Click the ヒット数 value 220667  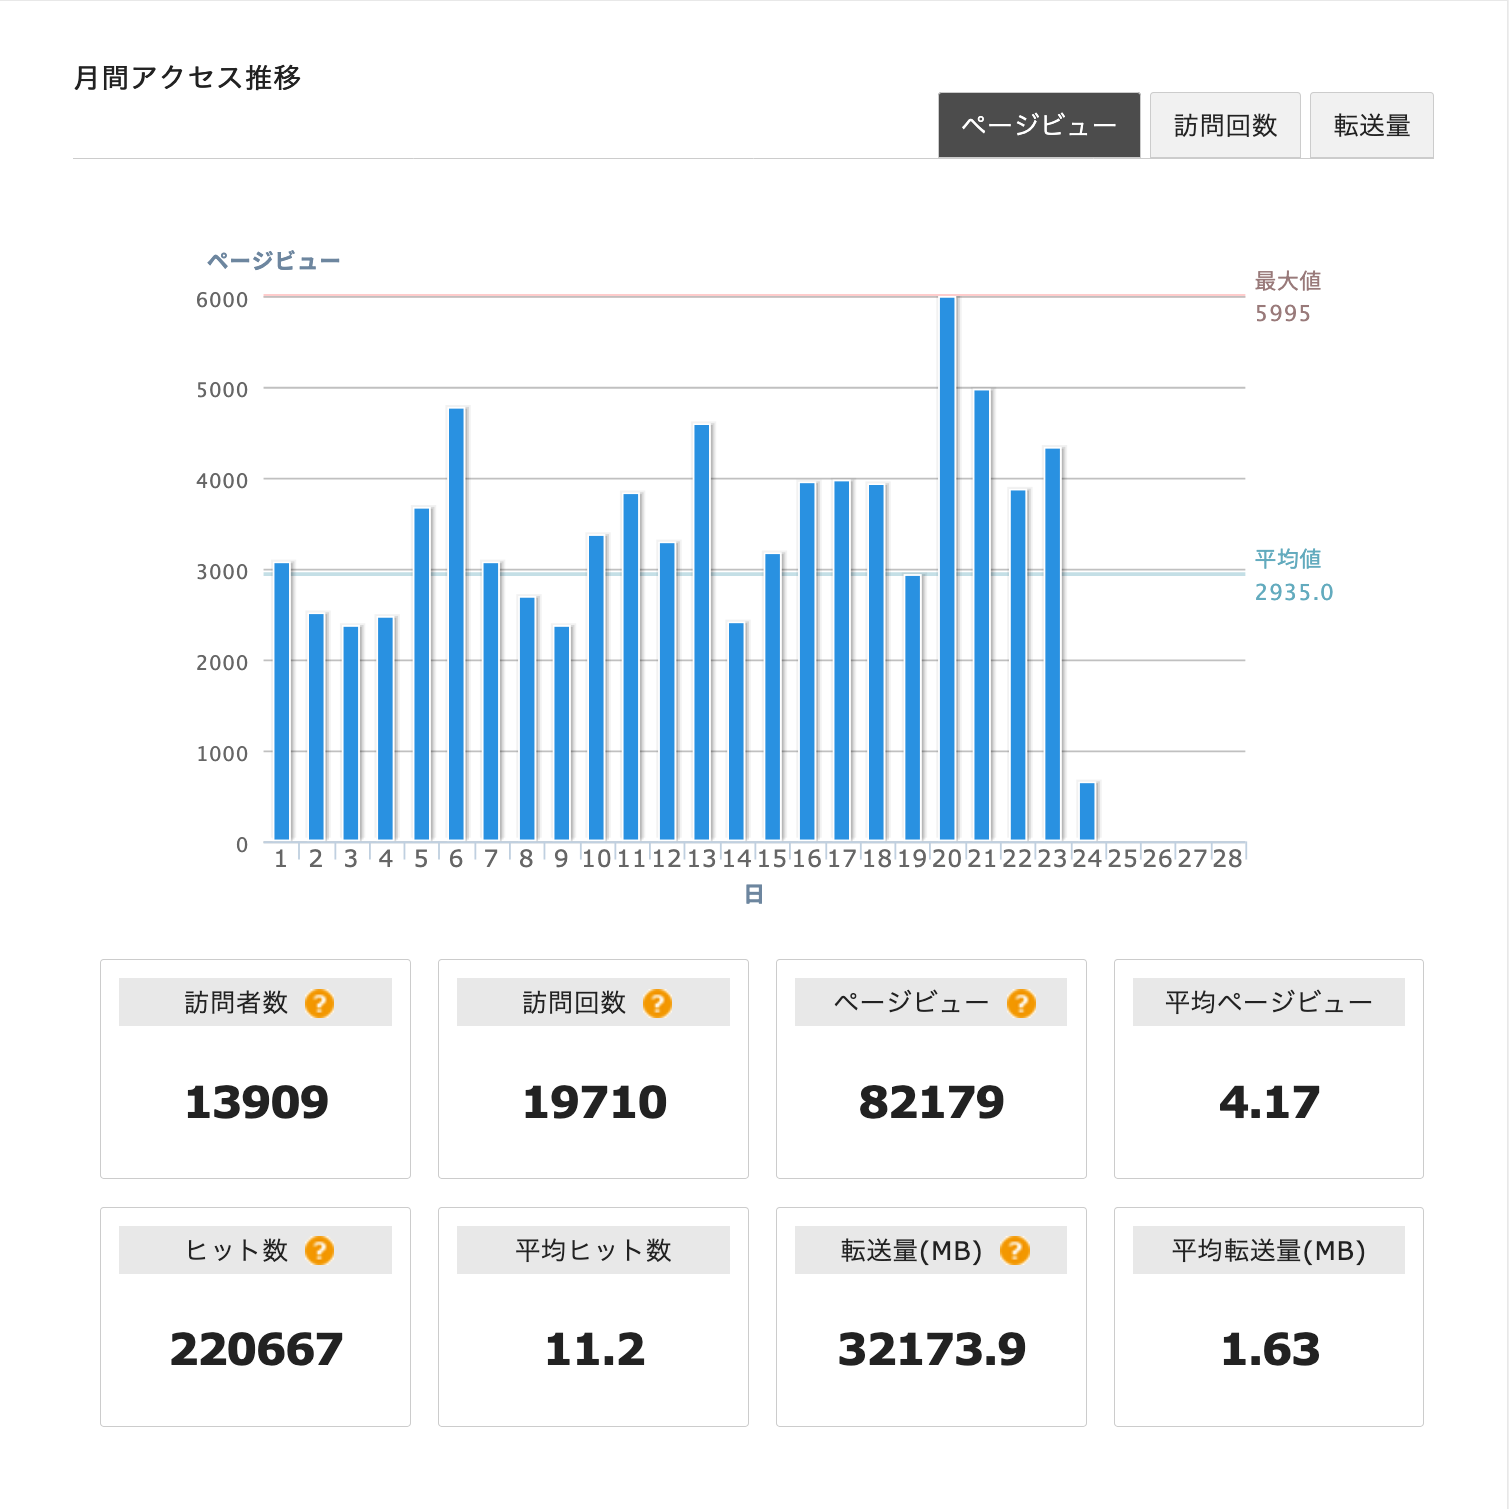256,1349
